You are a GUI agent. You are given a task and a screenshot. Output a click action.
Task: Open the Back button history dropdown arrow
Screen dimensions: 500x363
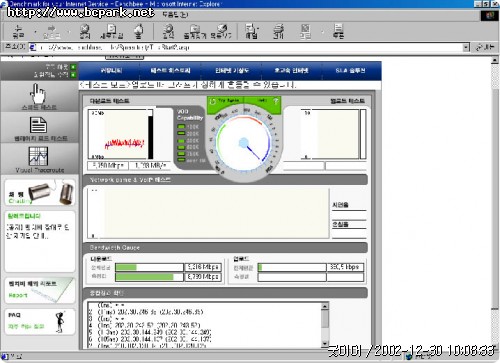[35, 32]
